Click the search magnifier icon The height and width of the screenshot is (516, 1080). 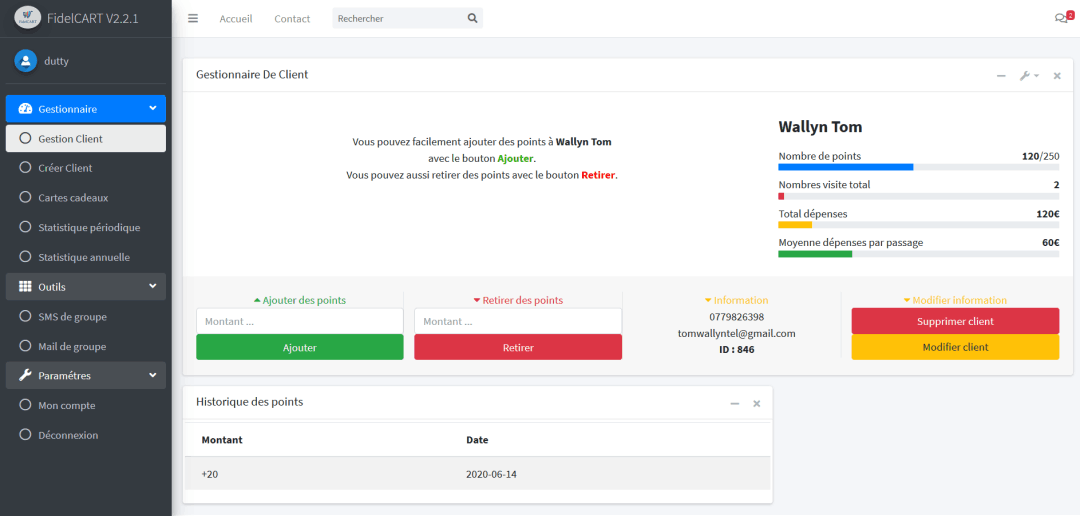tap(472, 18)
